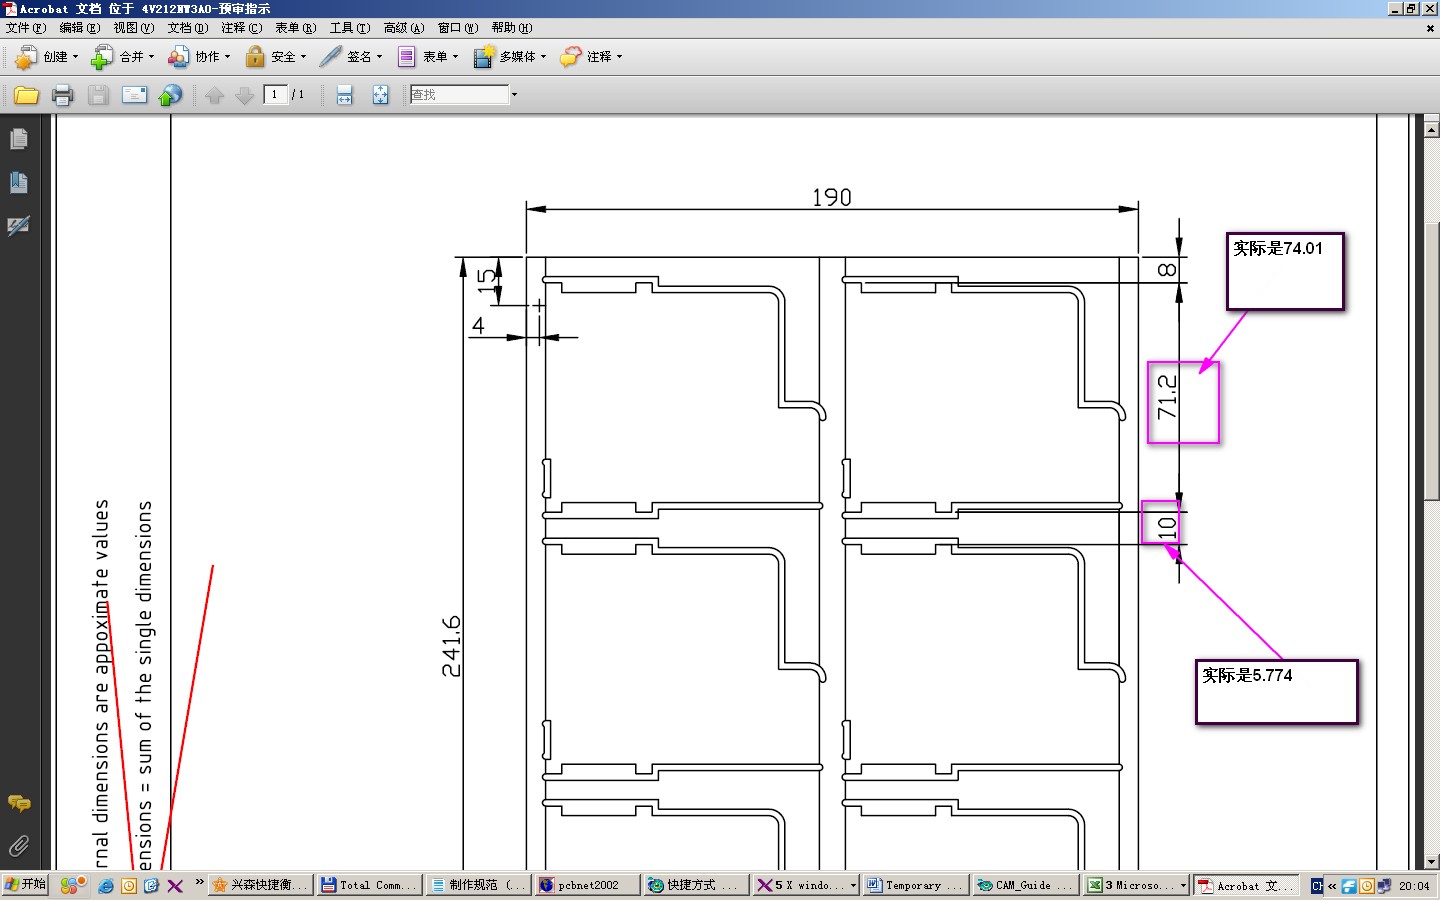Click the Sign pen icon
This screenshot has width=1440, height=900.
coord(330,57)
